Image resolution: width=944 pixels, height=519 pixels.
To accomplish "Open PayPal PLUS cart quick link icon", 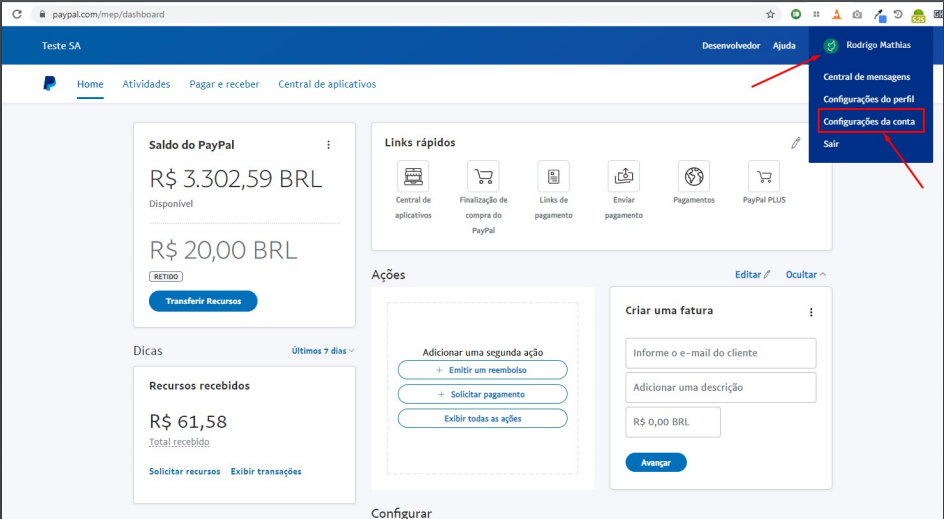I will pyautogui.click(x=764, y=176).
